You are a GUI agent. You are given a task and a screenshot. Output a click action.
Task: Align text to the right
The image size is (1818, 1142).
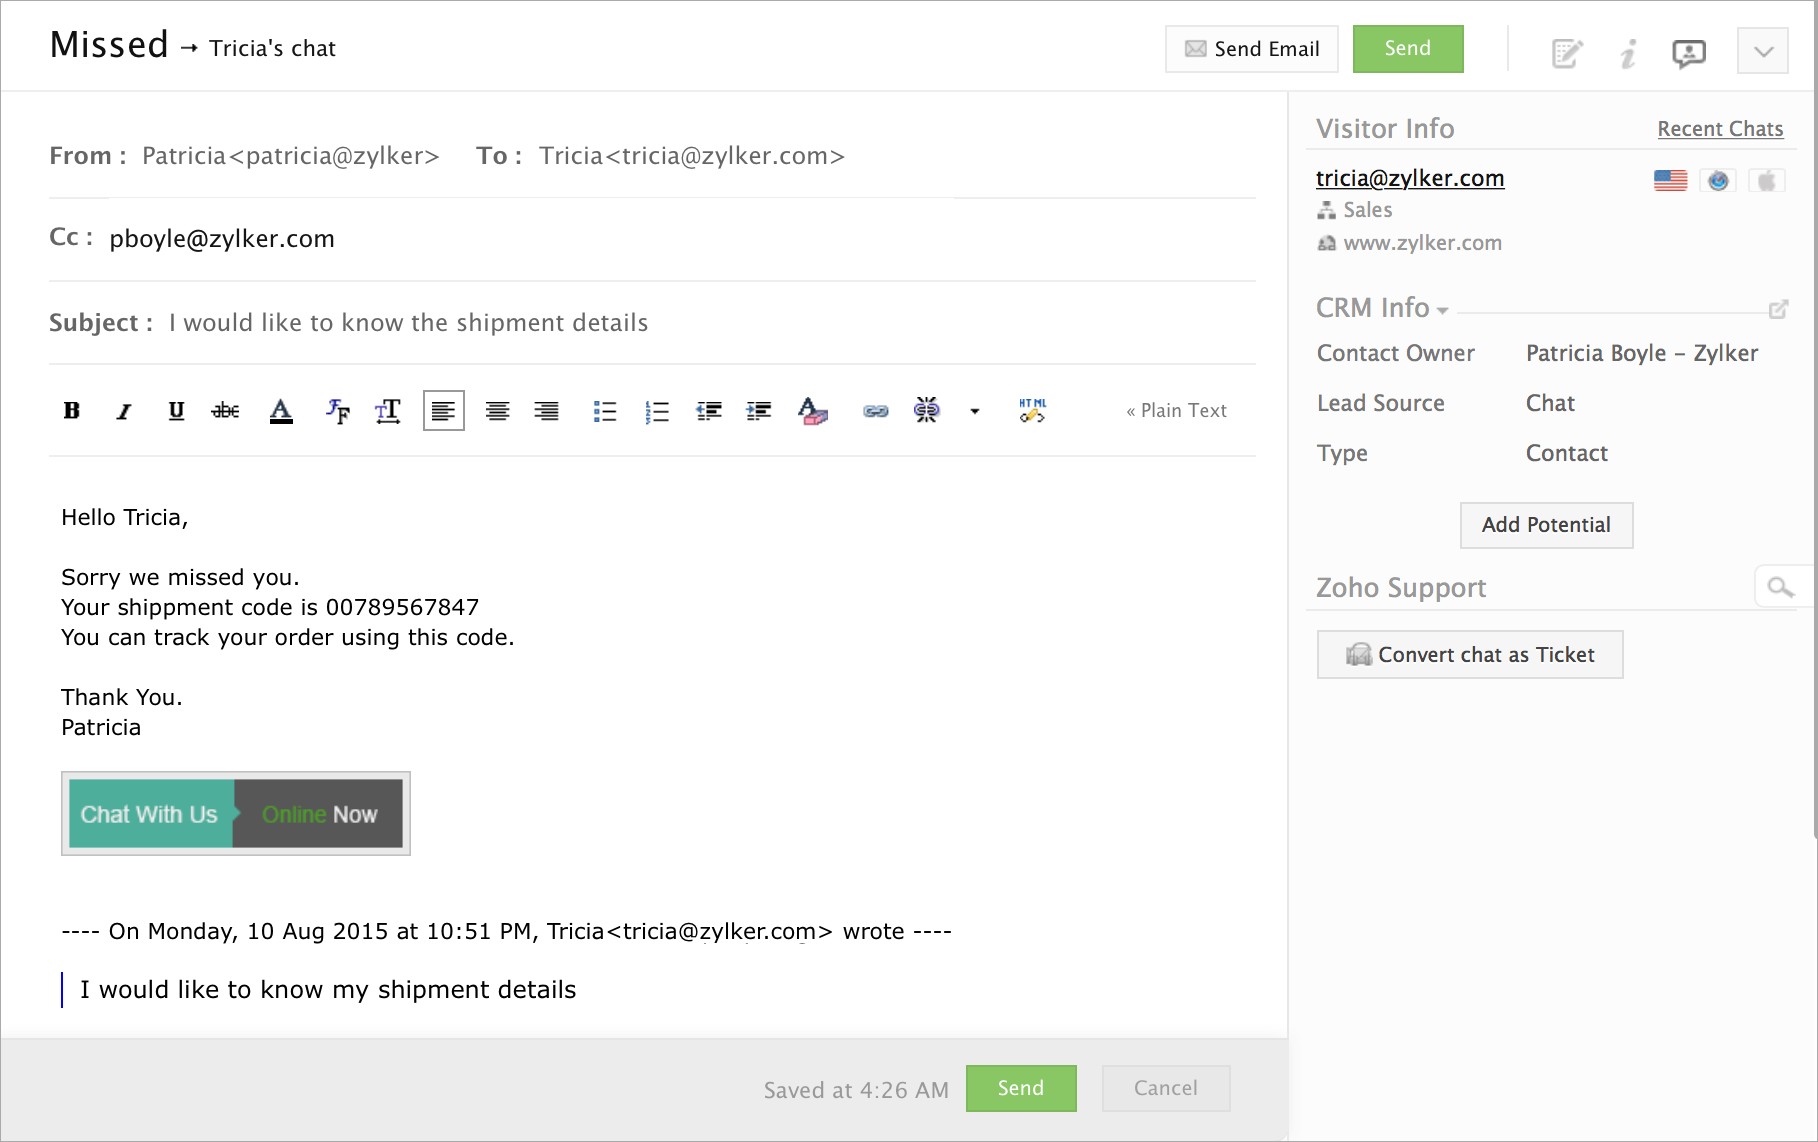coord(546,411)
